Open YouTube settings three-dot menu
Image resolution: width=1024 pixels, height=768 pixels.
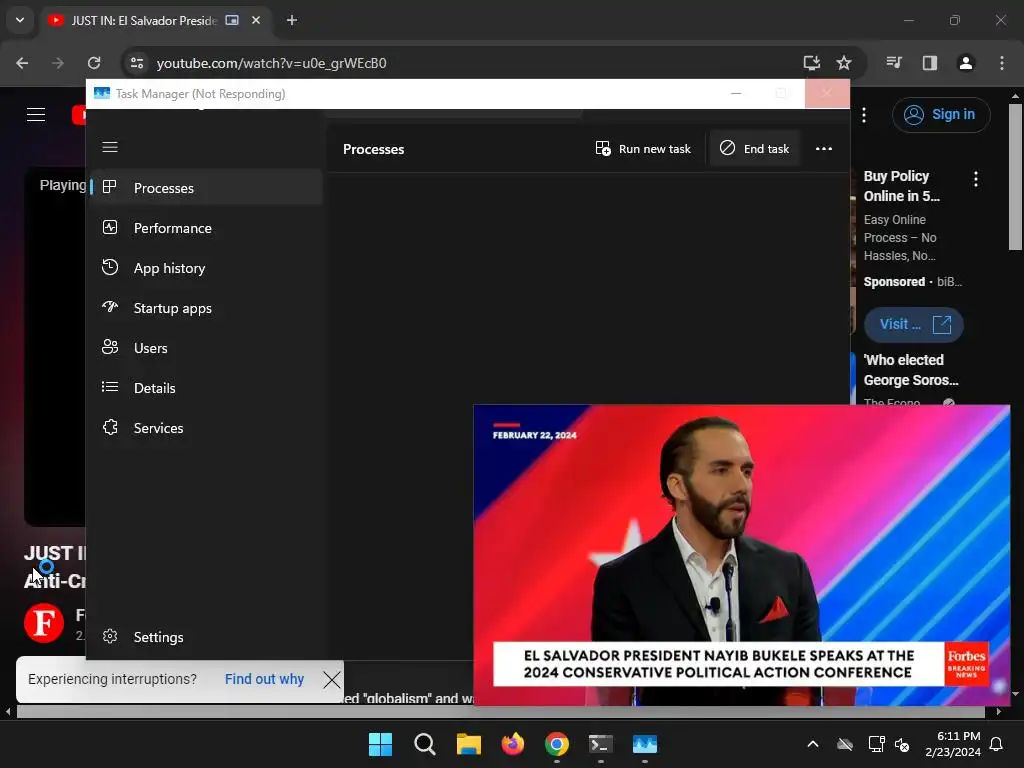(x=864, y=115)
